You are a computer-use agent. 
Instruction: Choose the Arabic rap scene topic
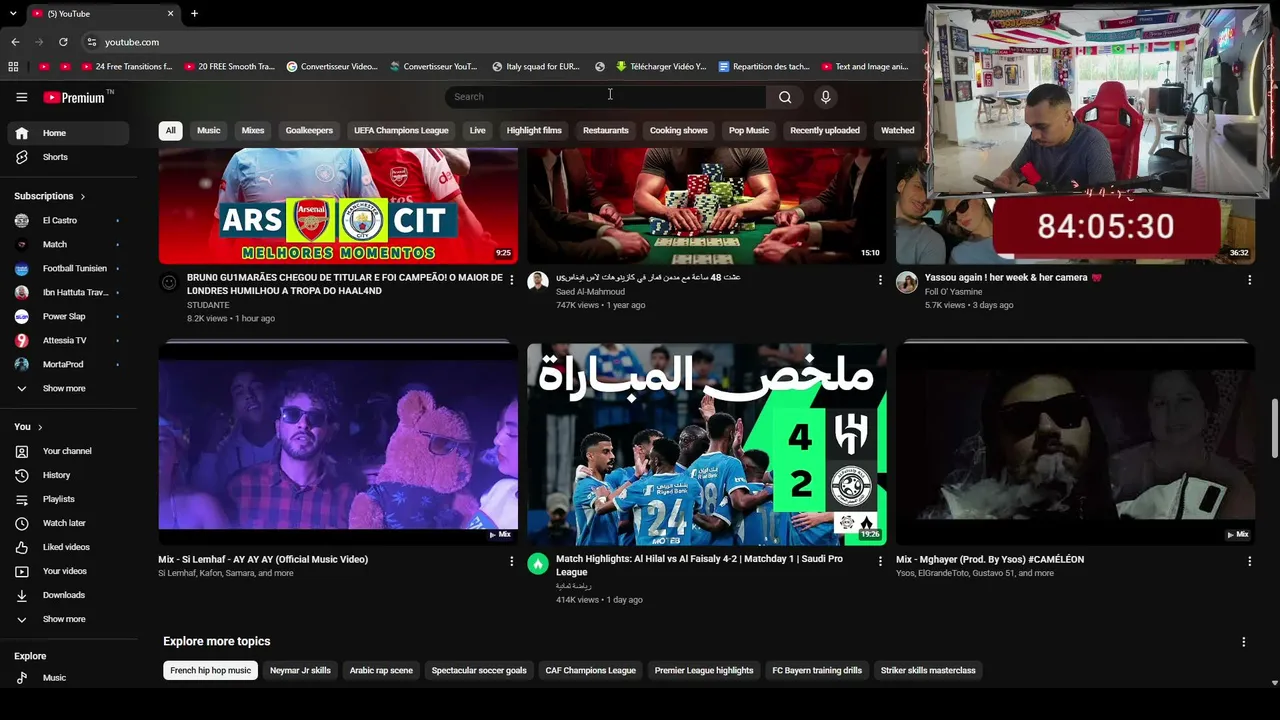(381, 670)
